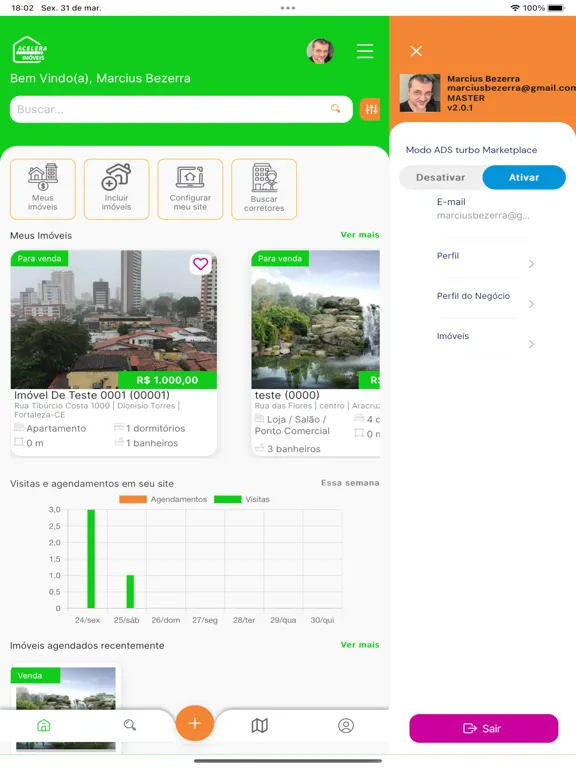Select Desativar for ADS turbo mode
This screenshot has height=768, width=576.
point(441,177)
